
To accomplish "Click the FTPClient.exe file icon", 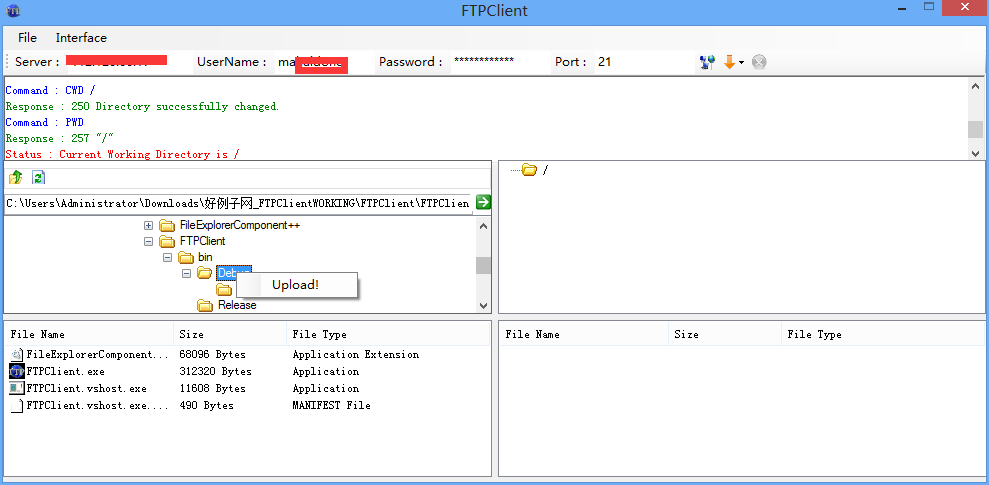I will (x=17, y=371).
